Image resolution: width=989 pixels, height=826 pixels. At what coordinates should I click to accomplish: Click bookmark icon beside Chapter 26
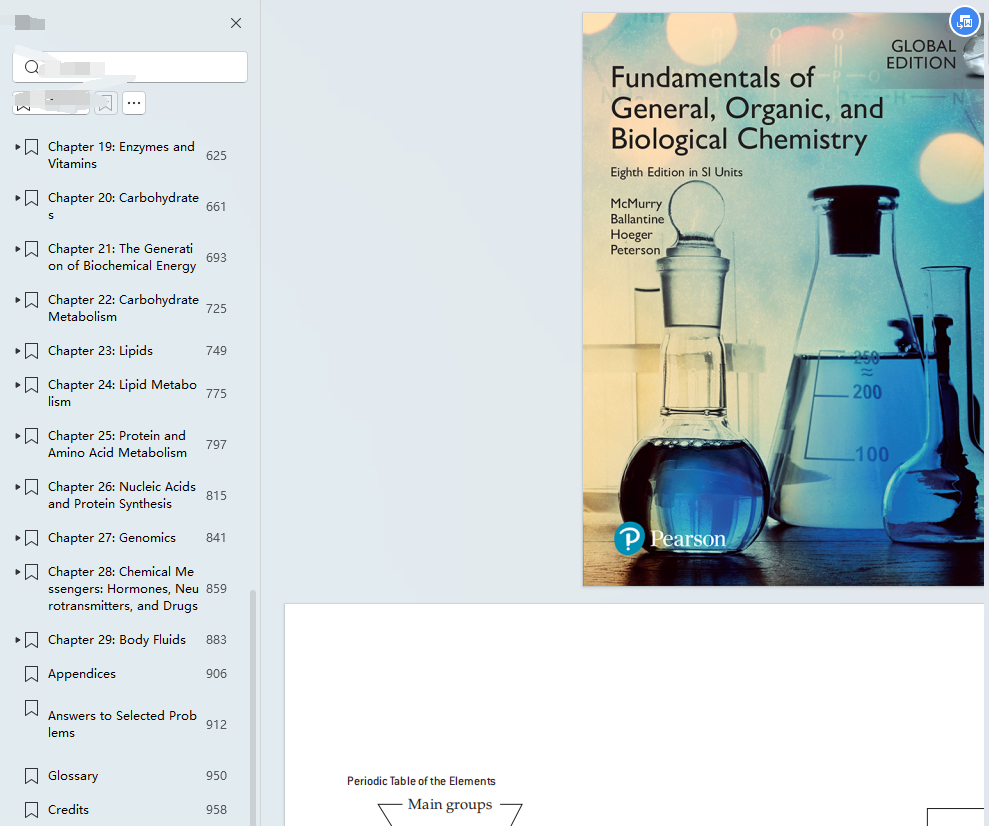[32, 488]
